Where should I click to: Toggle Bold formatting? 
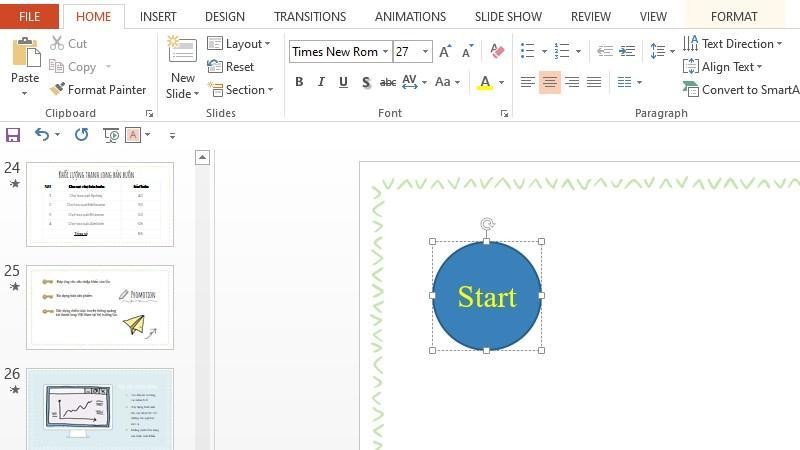(x=299, y=82)
